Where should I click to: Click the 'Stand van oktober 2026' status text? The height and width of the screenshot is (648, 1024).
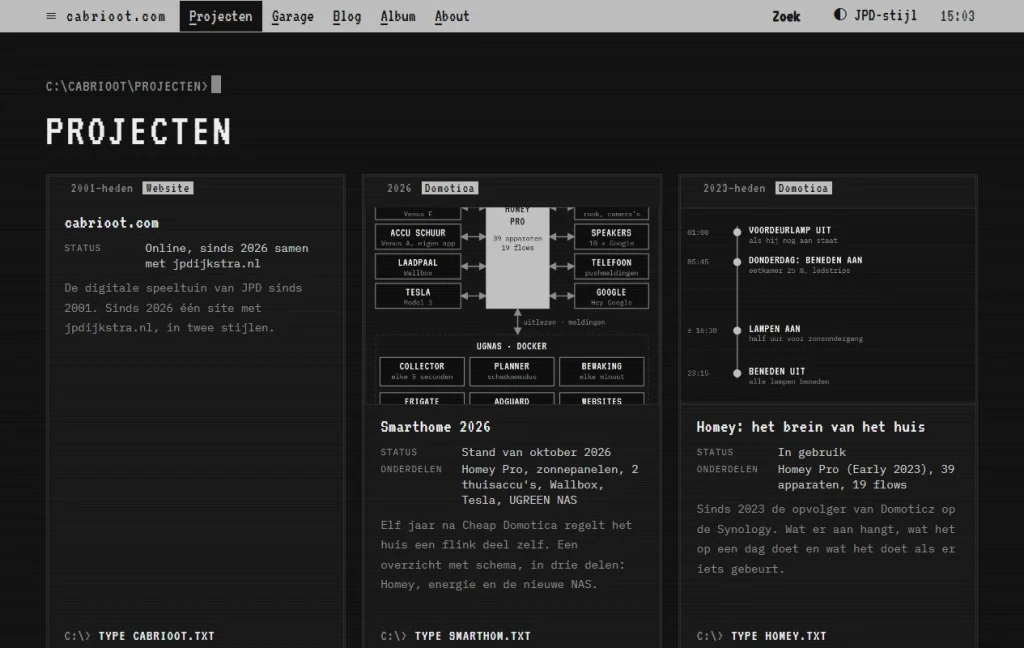[x=536, y=452]
